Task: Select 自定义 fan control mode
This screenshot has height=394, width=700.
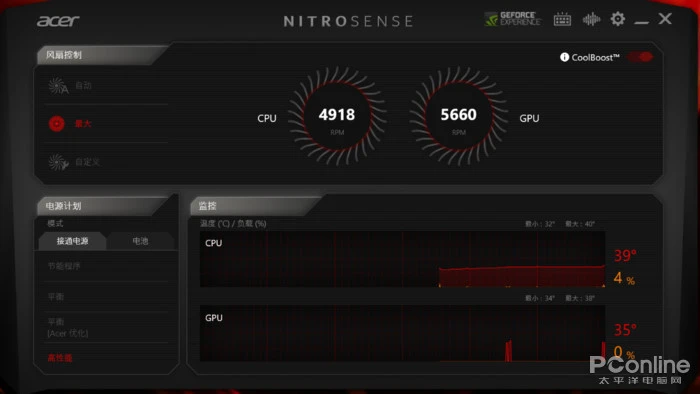Action: click(88, 162)
